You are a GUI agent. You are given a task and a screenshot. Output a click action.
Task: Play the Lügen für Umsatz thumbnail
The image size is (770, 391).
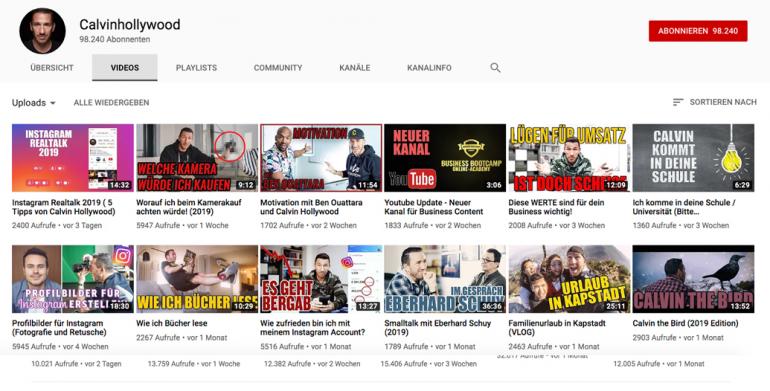569,158
